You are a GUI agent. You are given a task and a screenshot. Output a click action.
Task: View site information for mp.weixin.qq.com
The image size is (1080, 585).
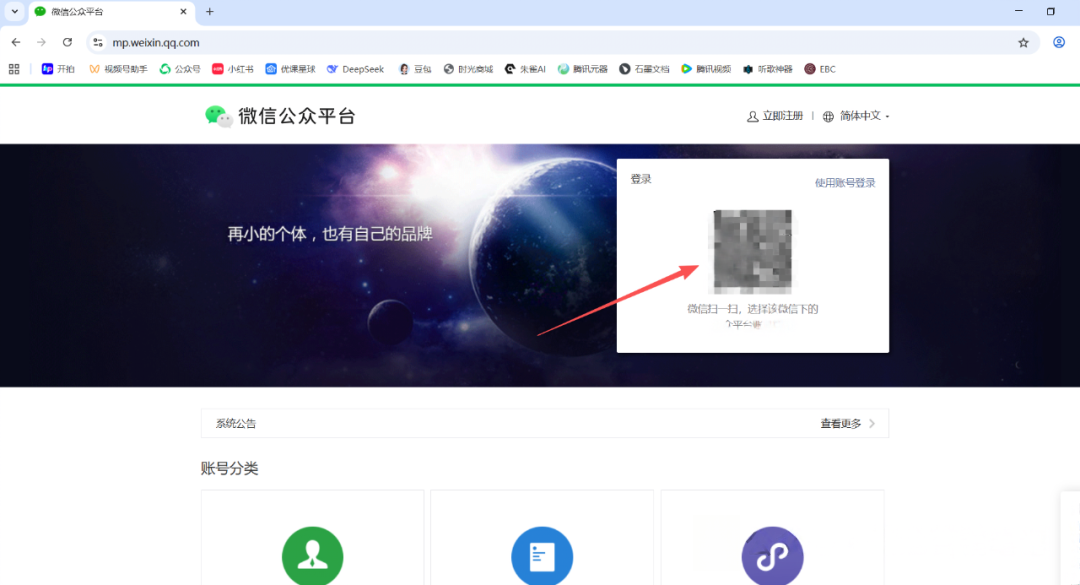click(98, 43)
